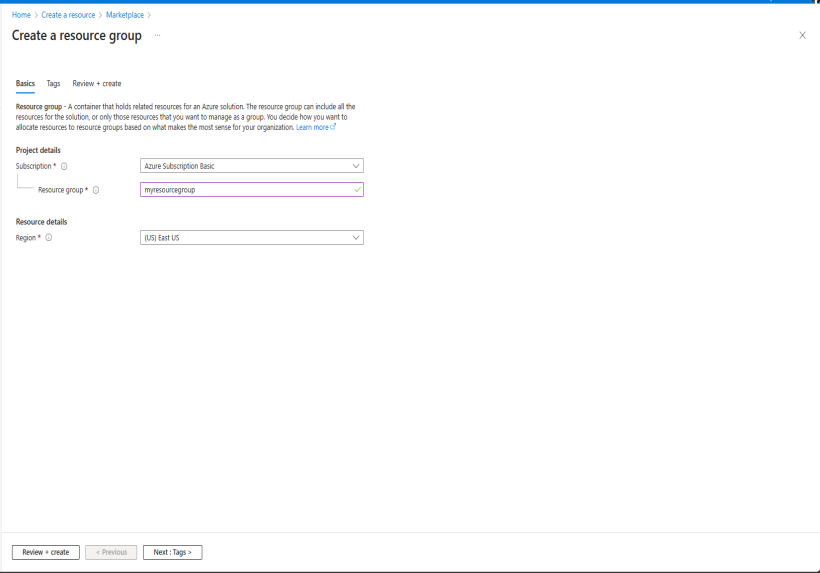The image size is (820, 573).
Task: Show the Subscription info tooltip icon
Action: pyautogui.click(x=64, y=166)
